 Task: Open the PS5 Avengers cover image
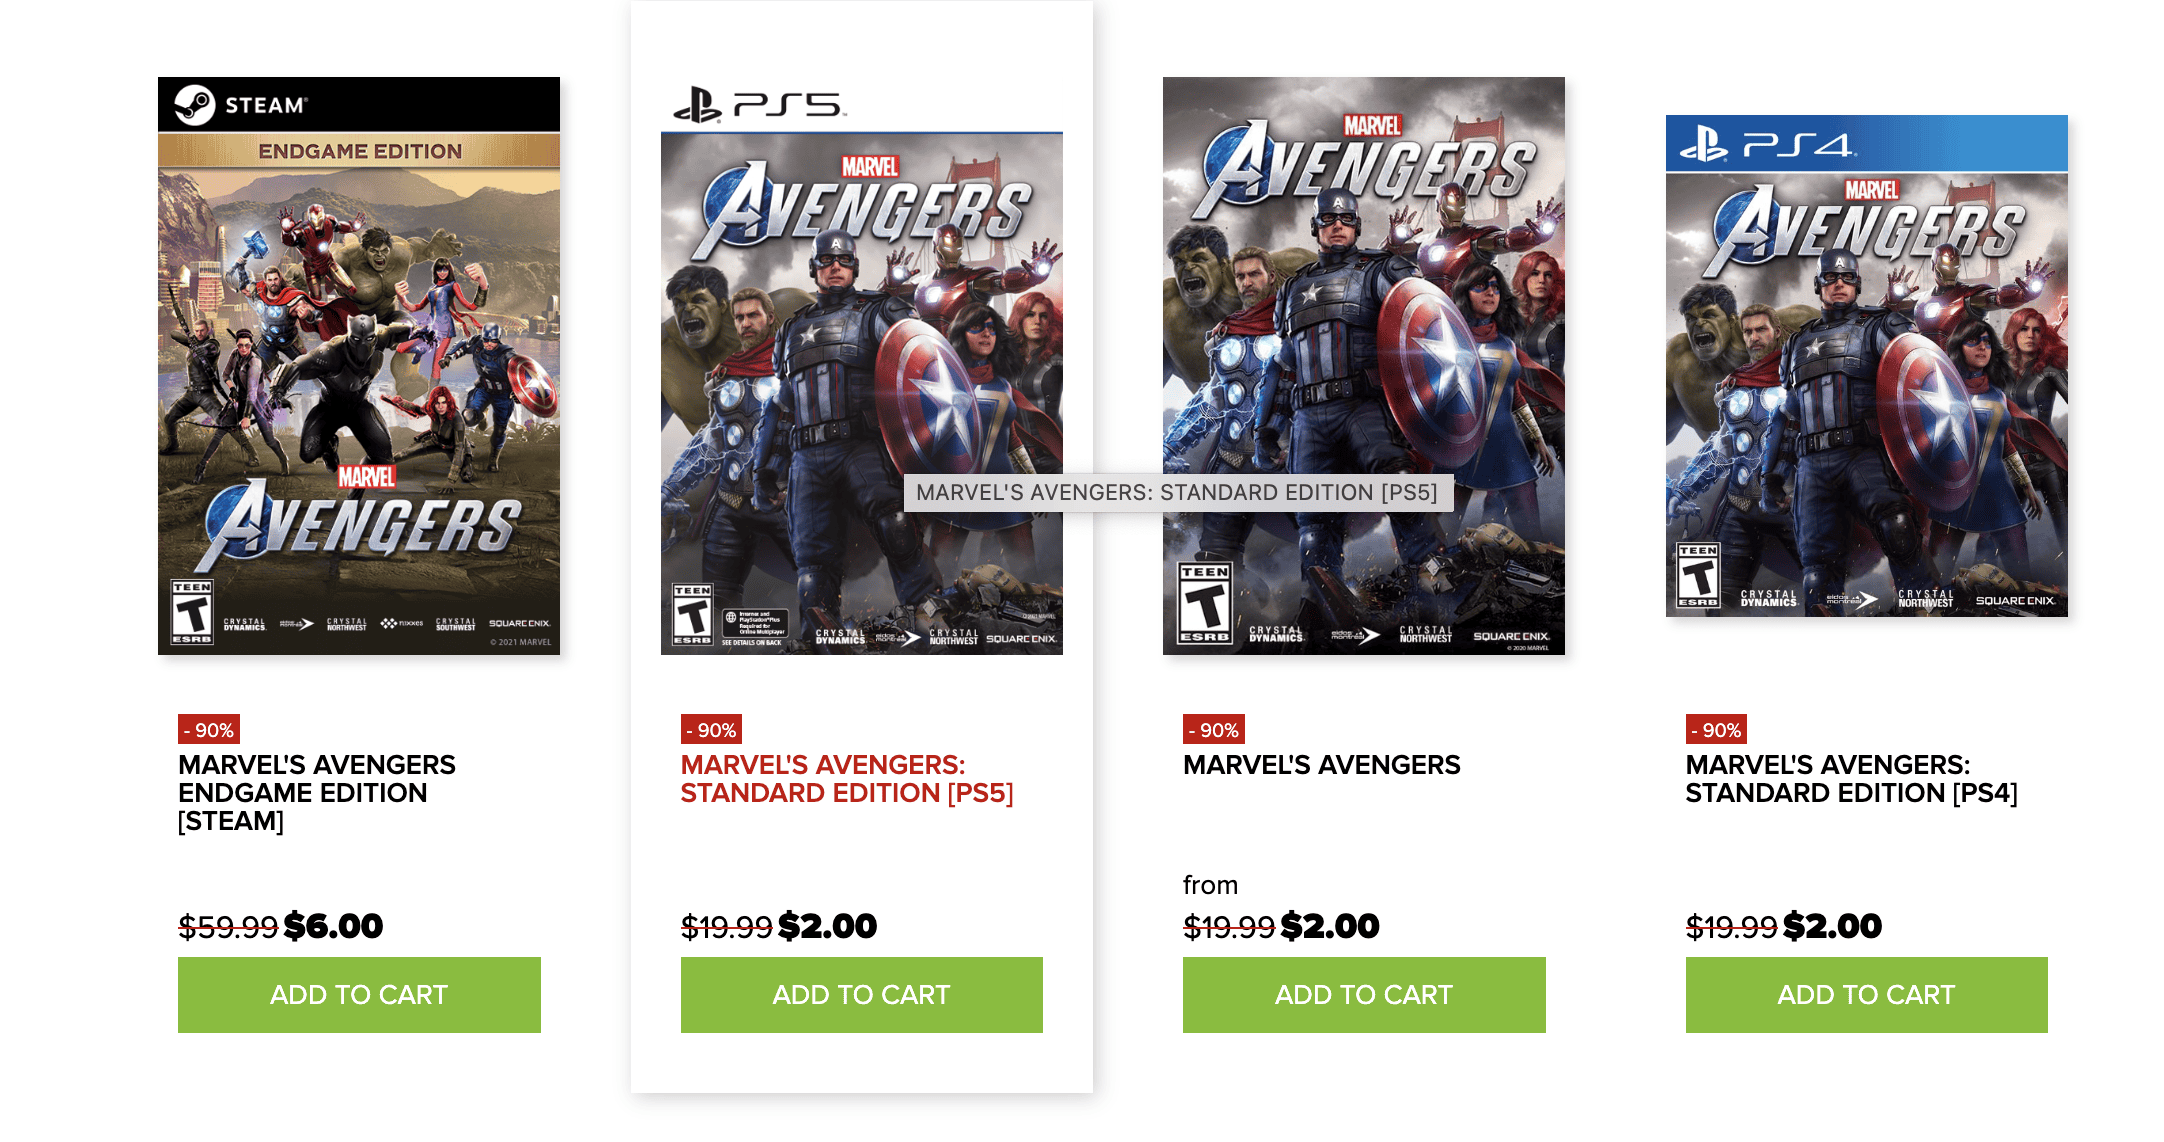pos(862,366)
